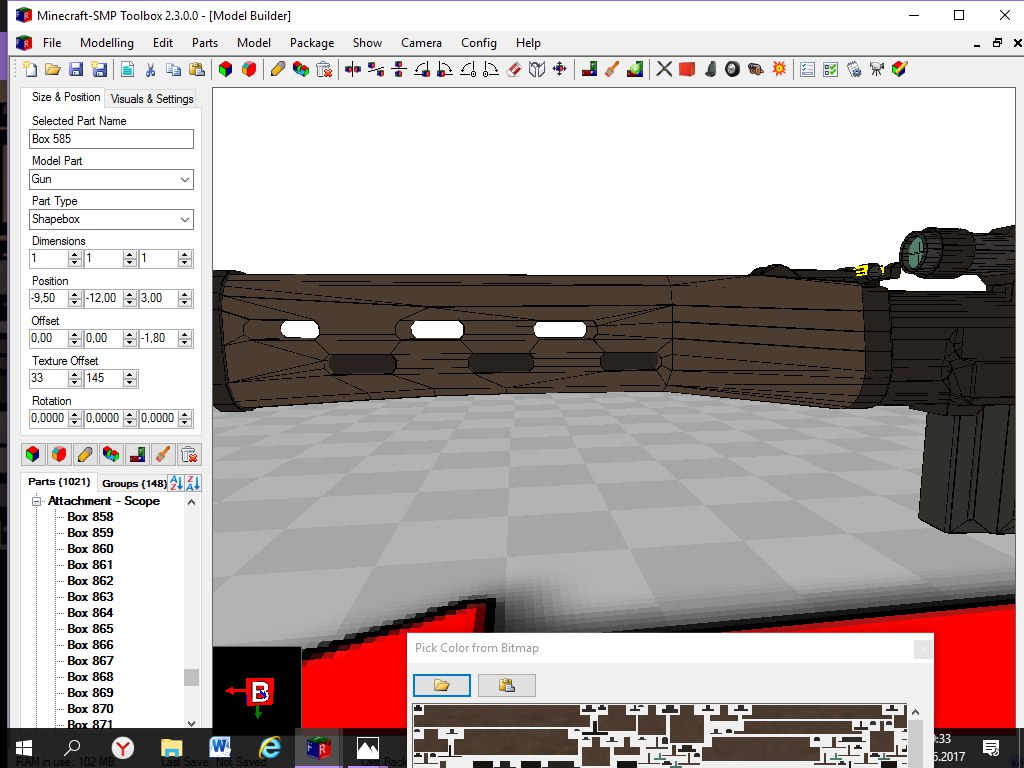Click the folder button in Pick Color from Bitmap
This screenshot has height=768, width=1024.
(x=442, y=685)
